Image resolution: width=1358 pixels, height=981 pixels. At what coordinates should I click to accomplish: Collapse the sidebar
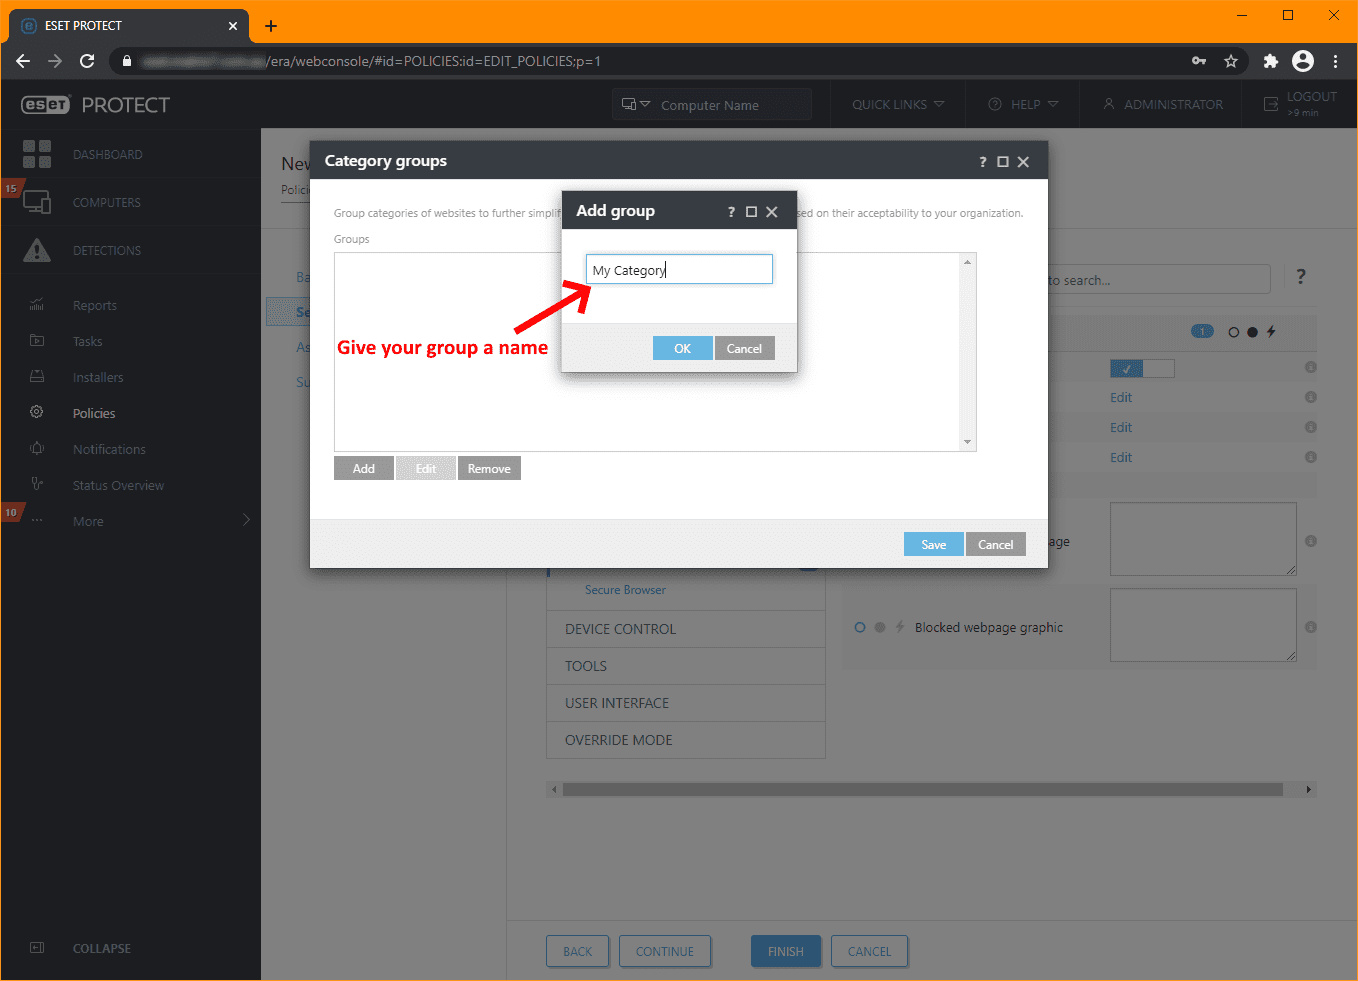point(101,948)
